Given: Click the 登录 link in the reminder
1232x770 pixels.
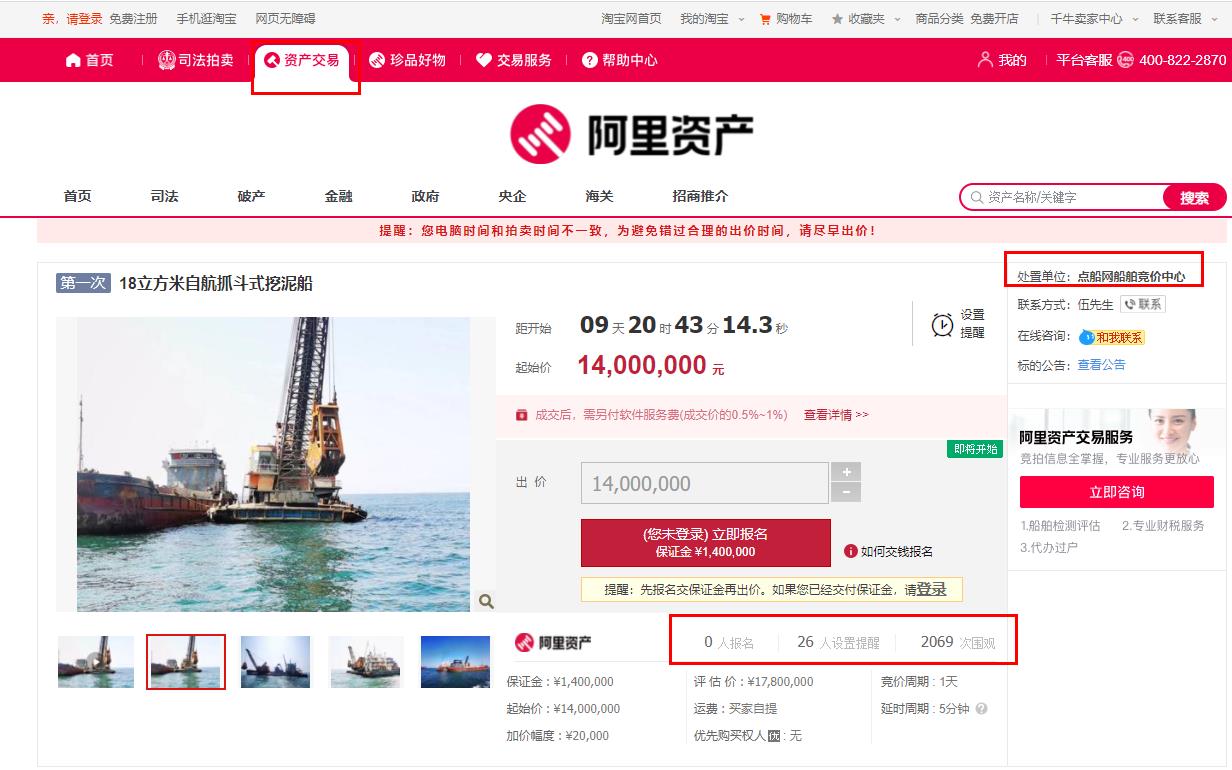Looking at the screenshot, I should pos(932,589).
